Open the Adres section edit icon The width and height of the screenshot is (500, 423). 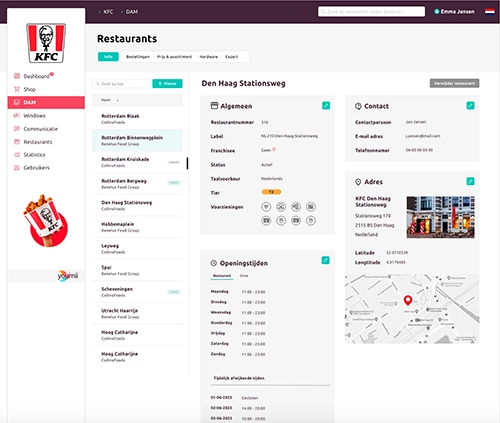(x=470, y=181)
